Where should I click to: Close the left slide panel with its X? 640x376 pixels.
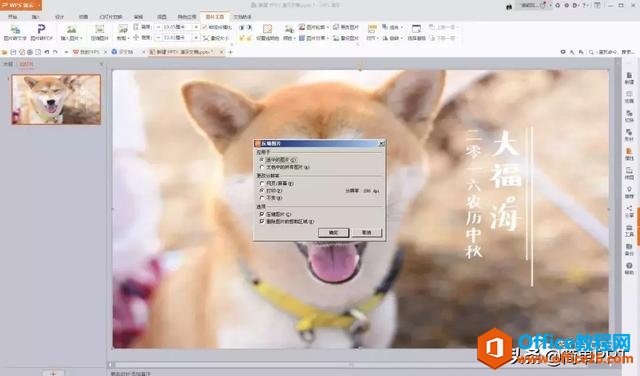[x=101, y=64]
